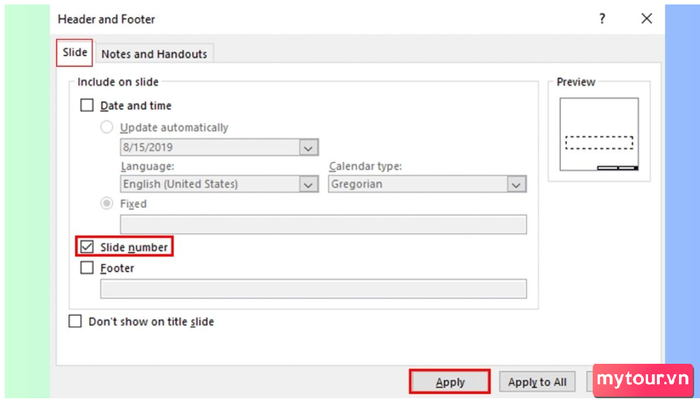The width and height of the screenshot is (700, 405).
Task: Open the Notes and Handouts tab
Action: (x=154, y=54)
